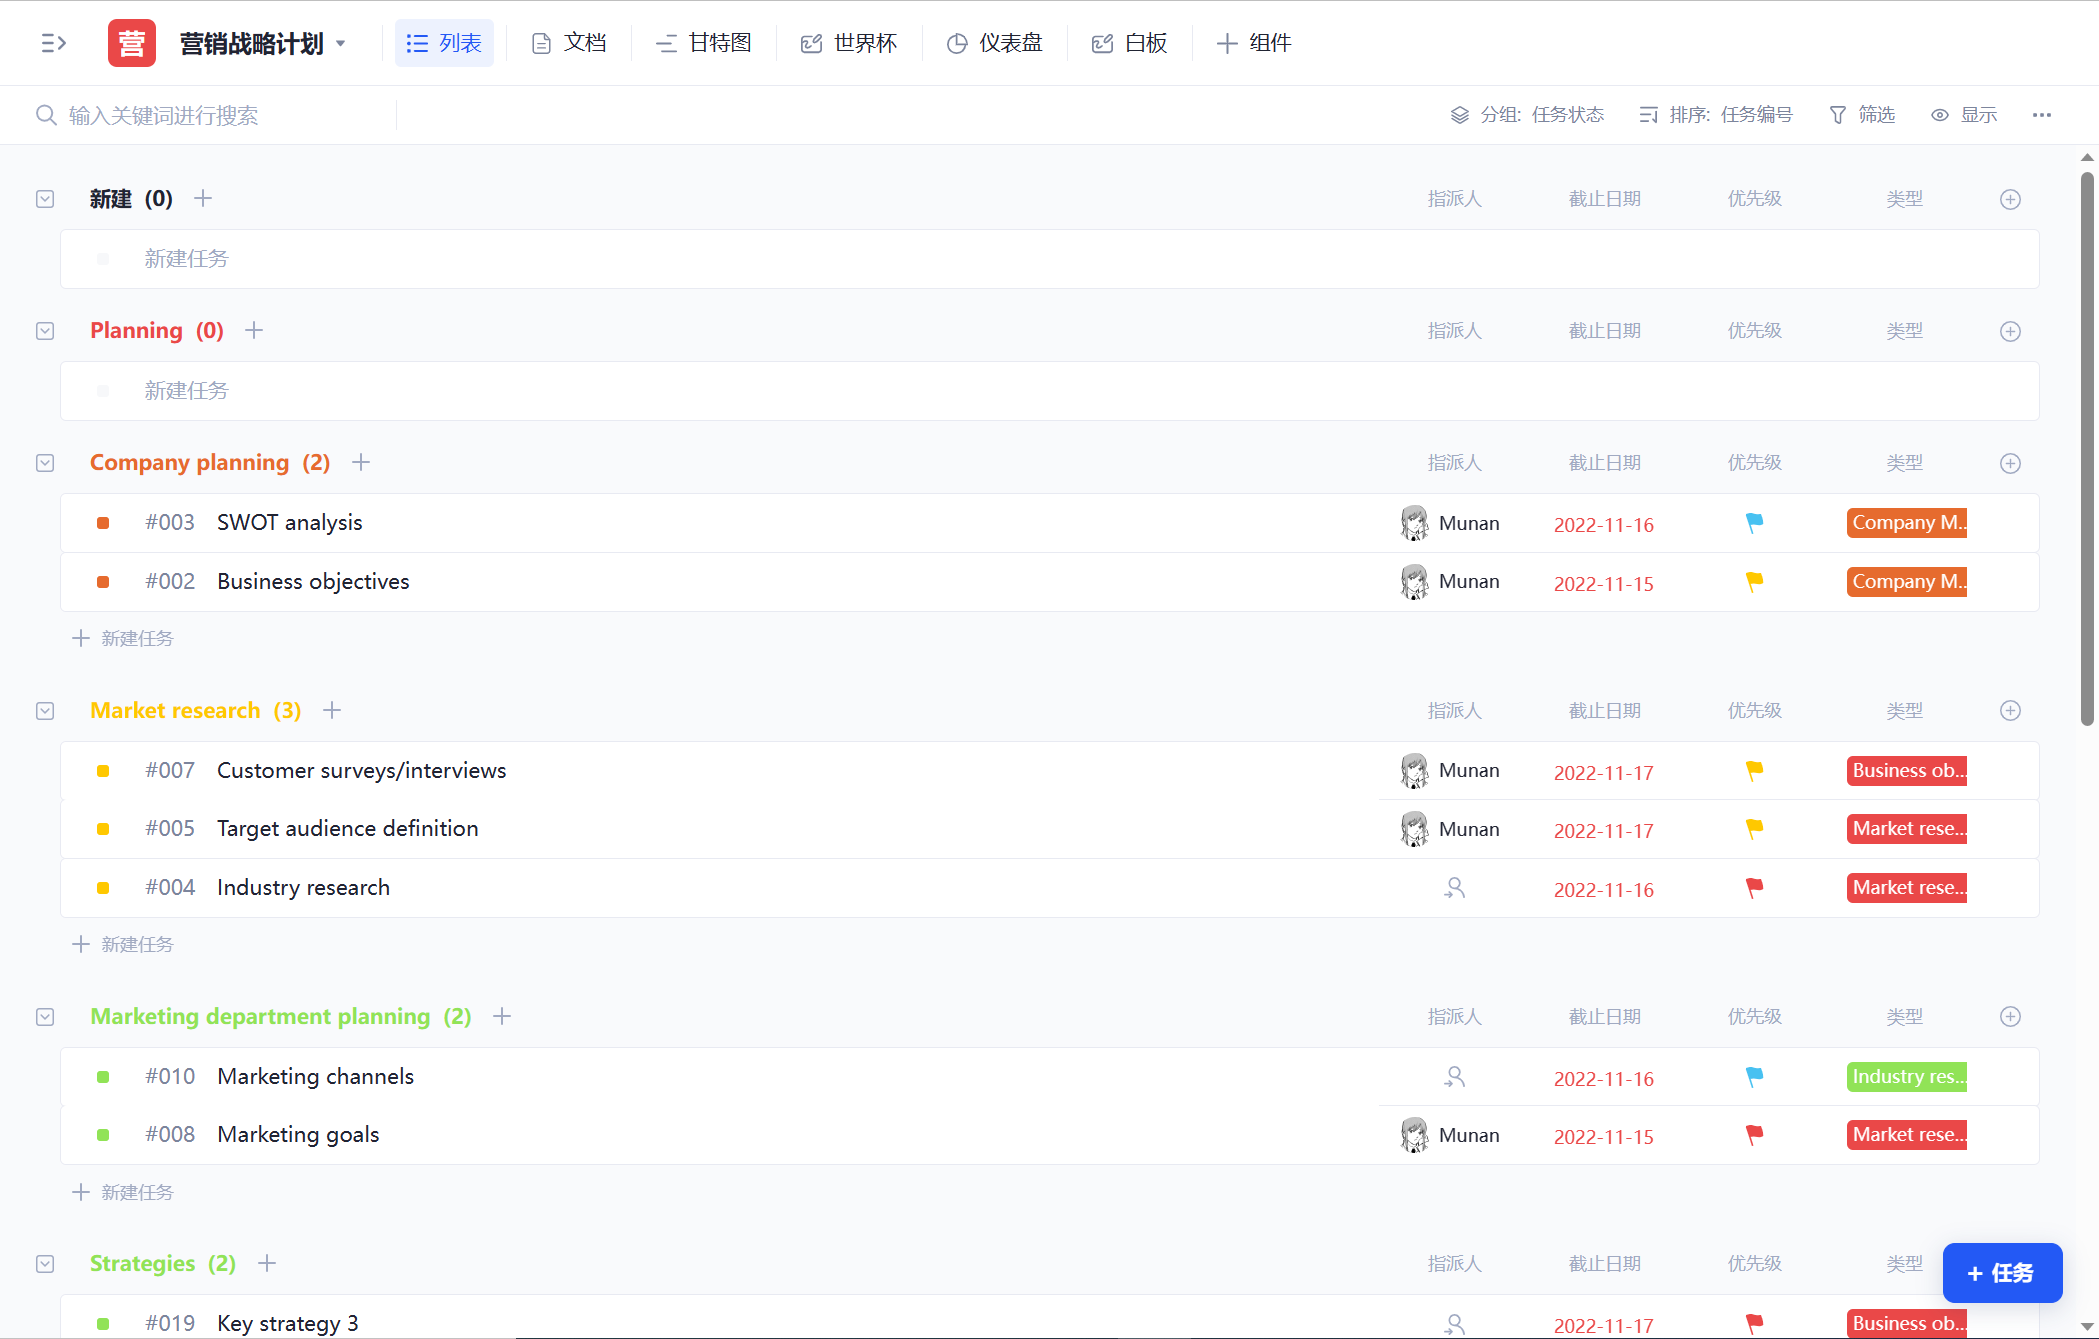Viewport: 2099px width, 1339px height.
Task: Click plus icon next to Company planning
Action: tap(361, 462)
